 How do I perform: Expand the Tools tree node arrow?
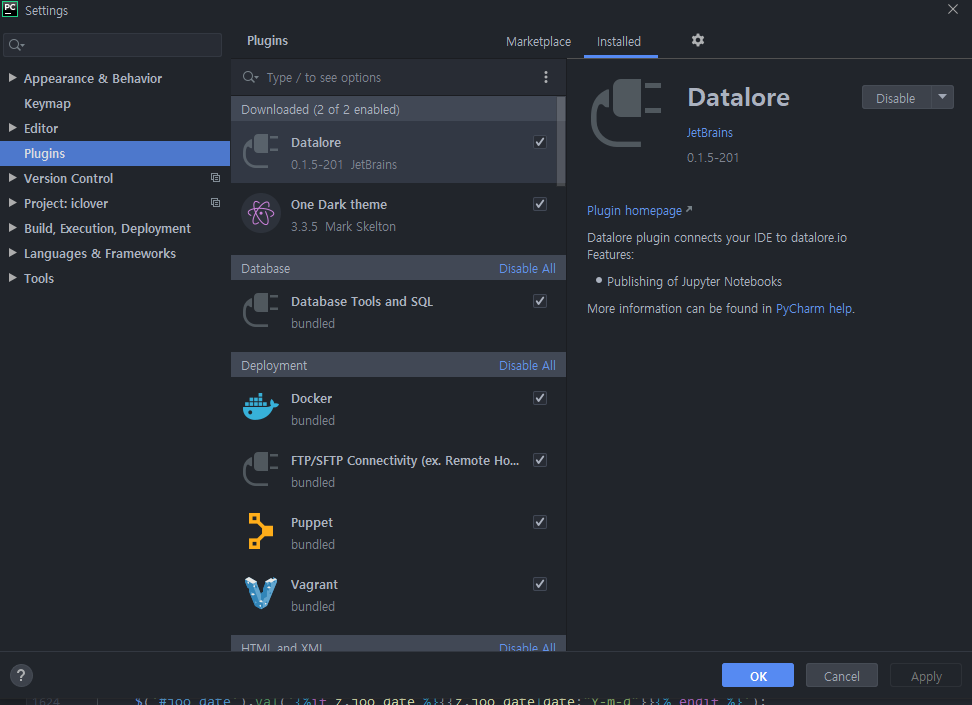pyautogui.click(x=12, y=278)
